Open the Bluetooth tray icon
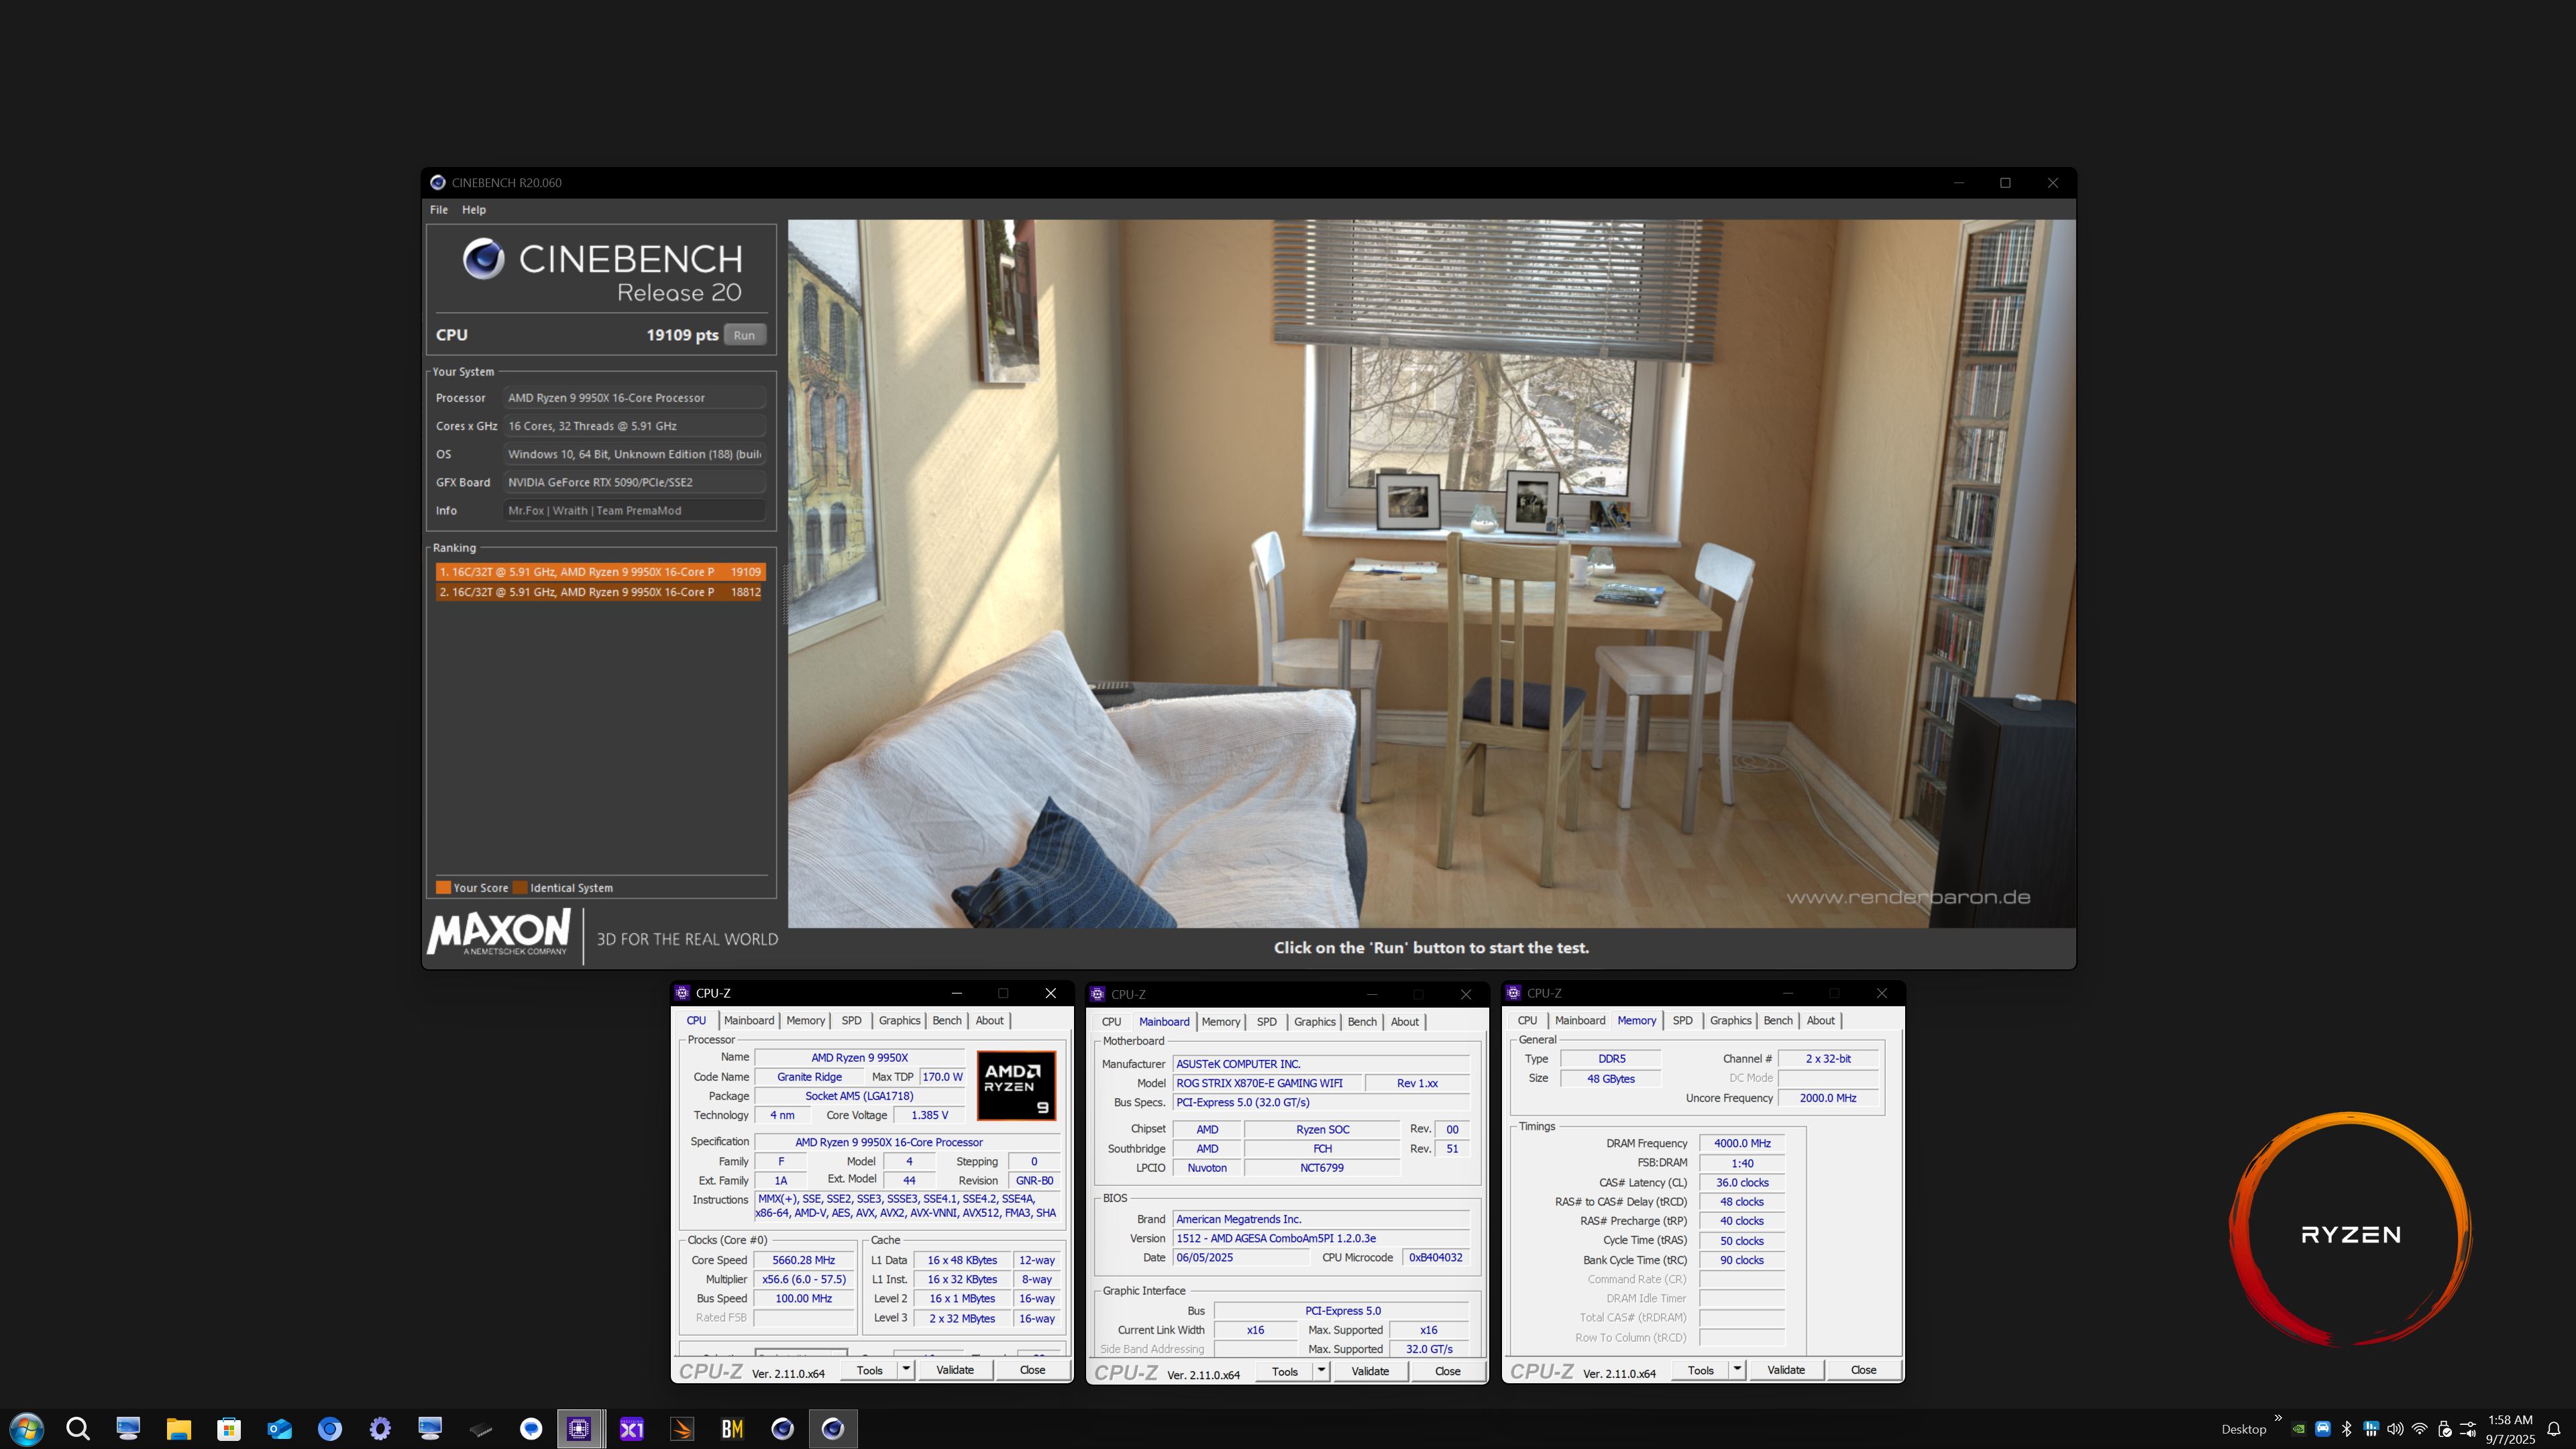Image resolution: width=2576 pixels, height=1449 pixels. [x=2347, y=1429]
